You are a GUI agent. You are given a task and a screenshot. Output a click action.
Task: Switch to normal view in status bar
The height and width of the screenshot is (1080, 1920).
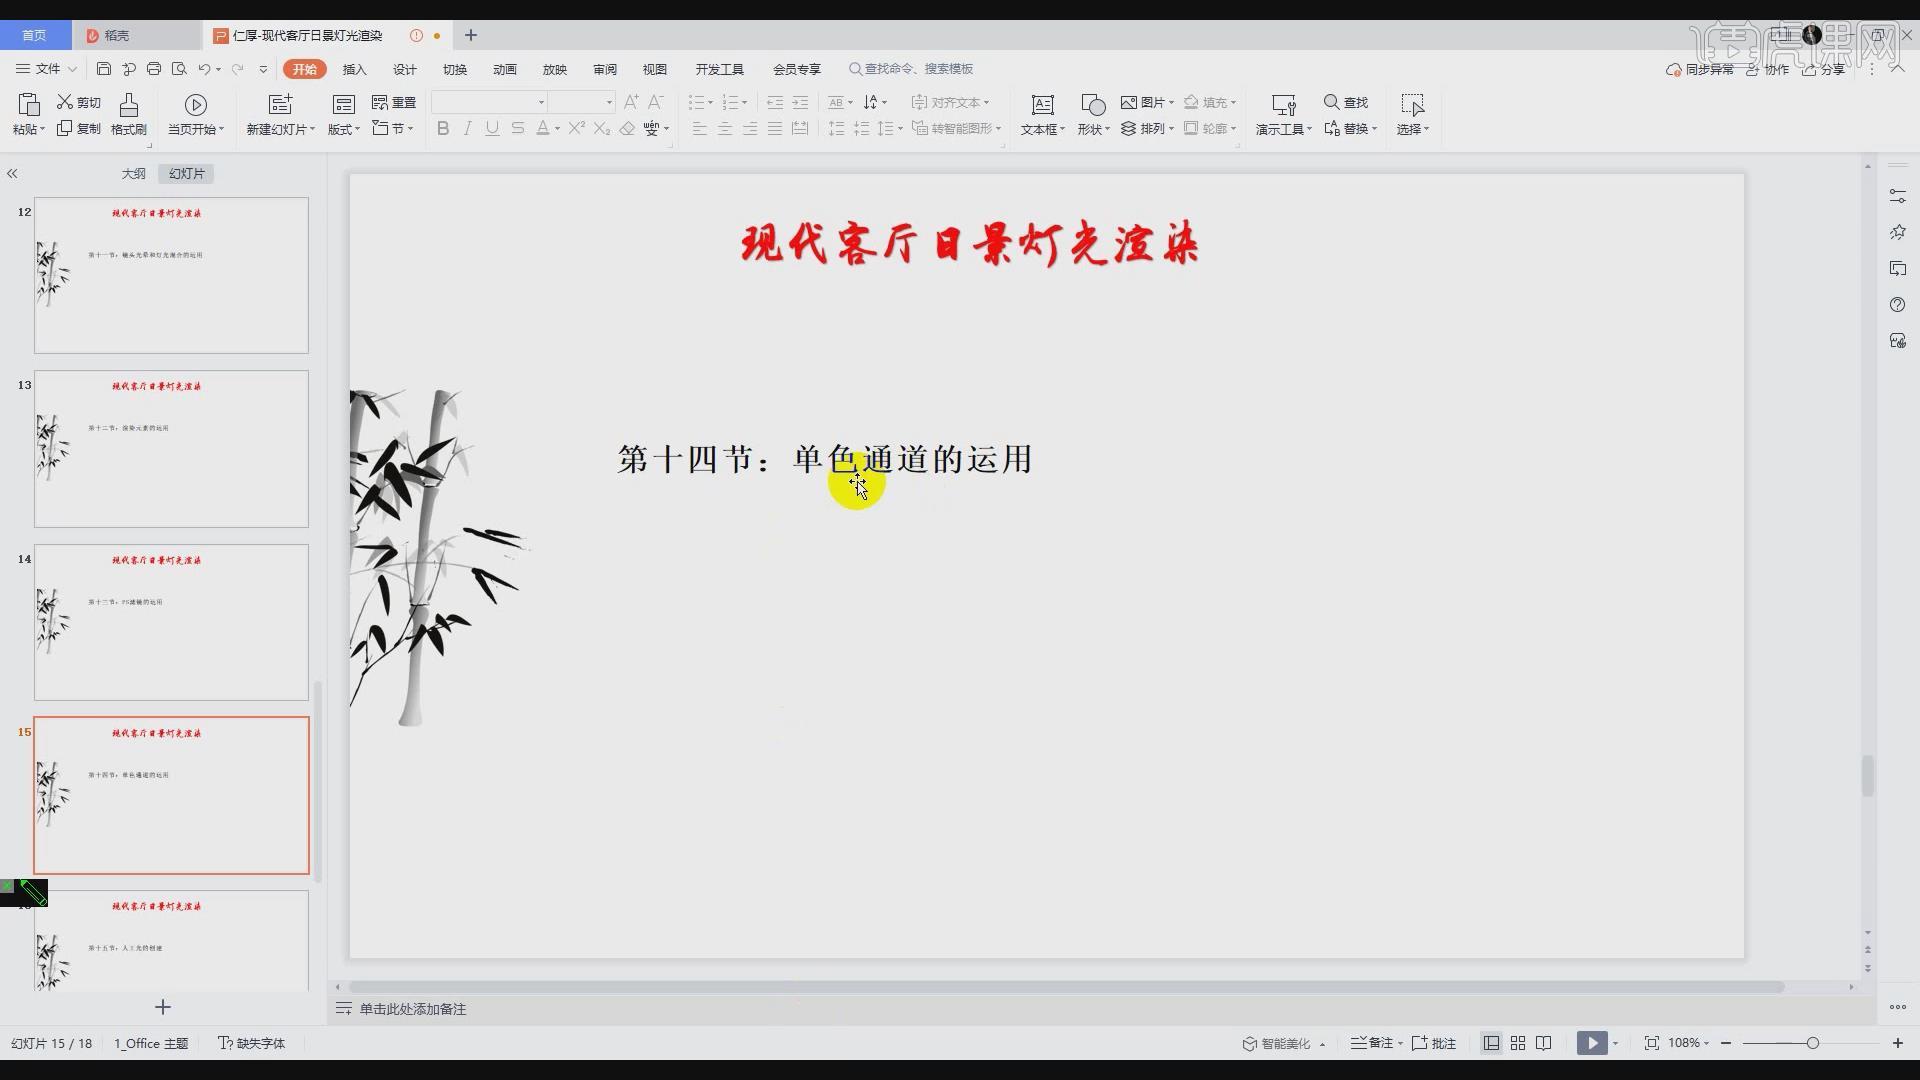point(1491,1043)
